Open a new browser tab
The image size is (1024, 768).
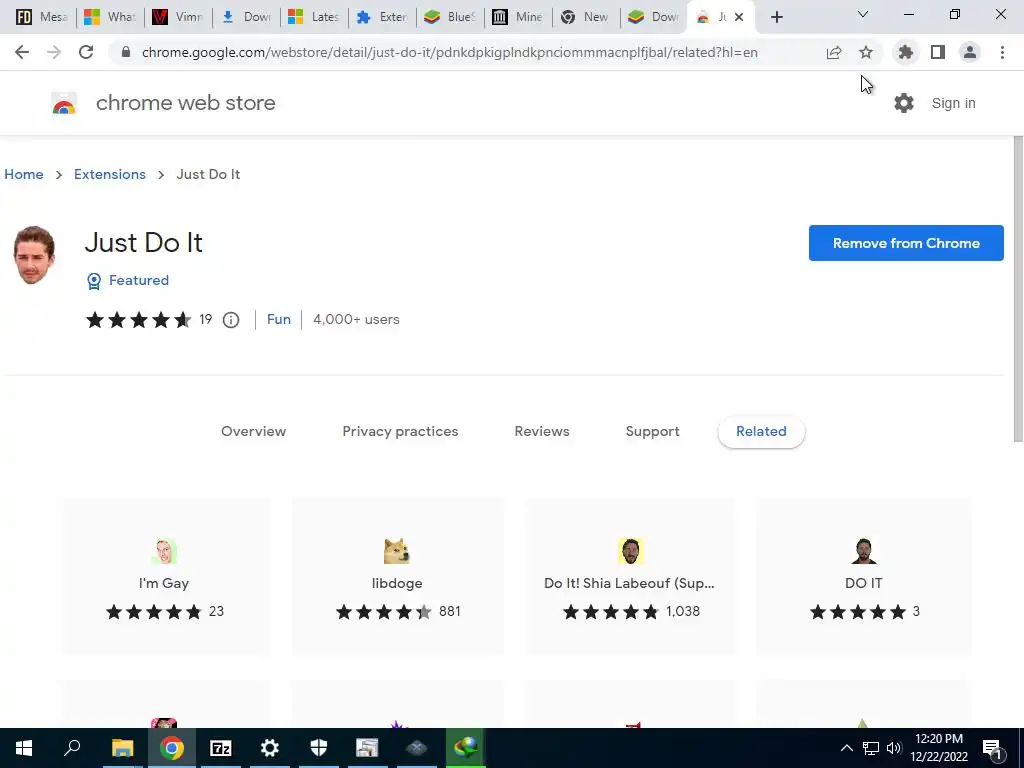pos(776,17)
